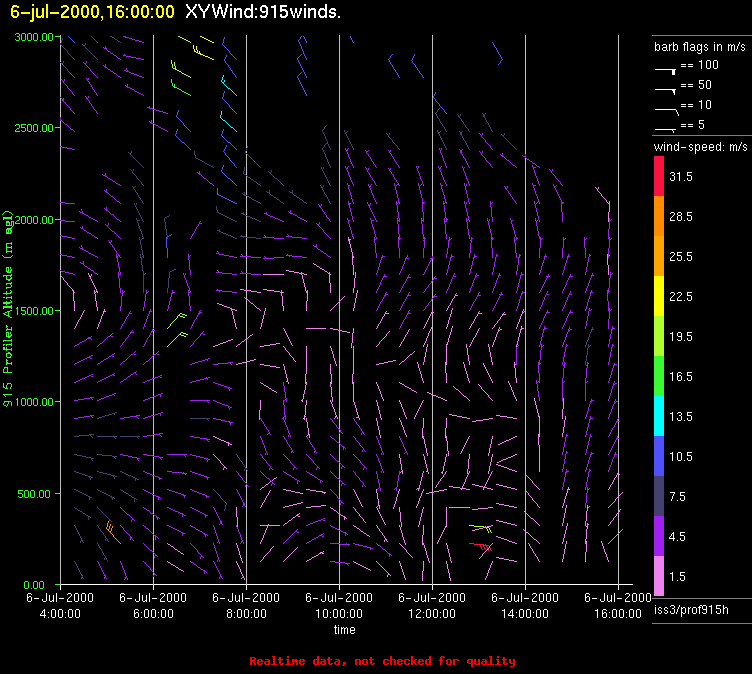Click the 10 m/s barb flag legend icon
Viewport: 752px width, 674px height.
click(667, 112)
